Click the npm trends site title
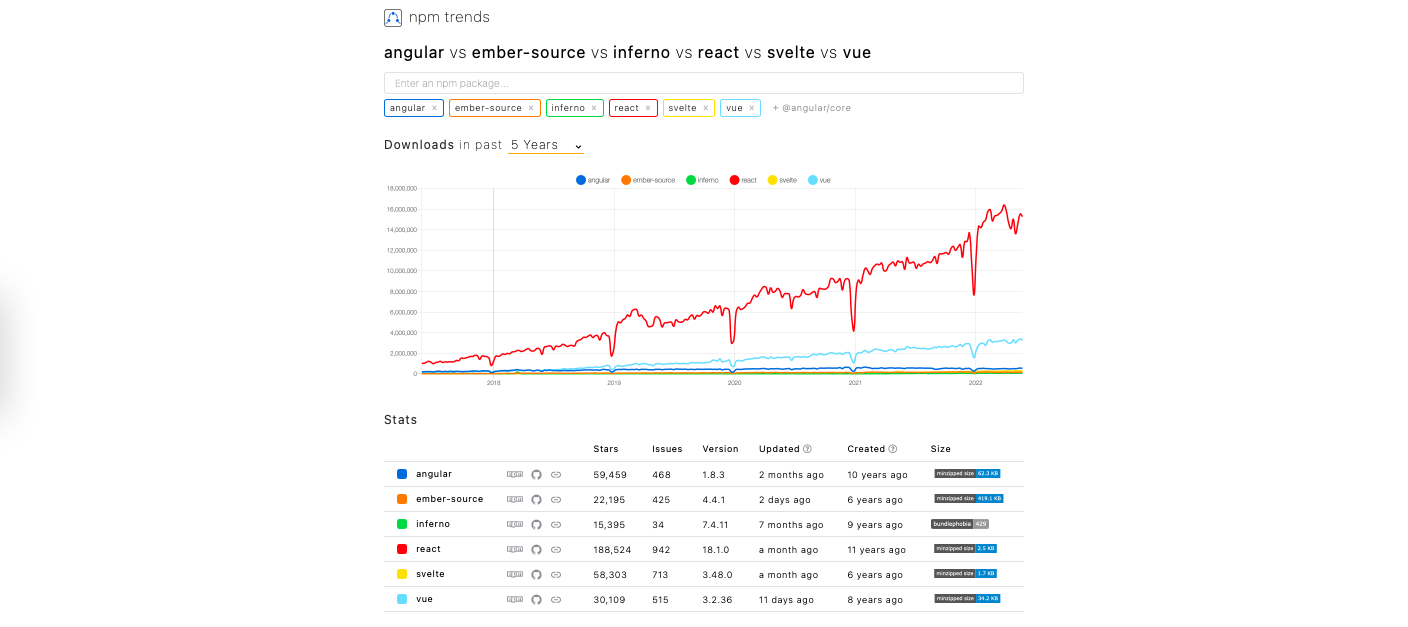Viewport: 1408px width, 627px height. pyautogui.click(x=449, y=17)
